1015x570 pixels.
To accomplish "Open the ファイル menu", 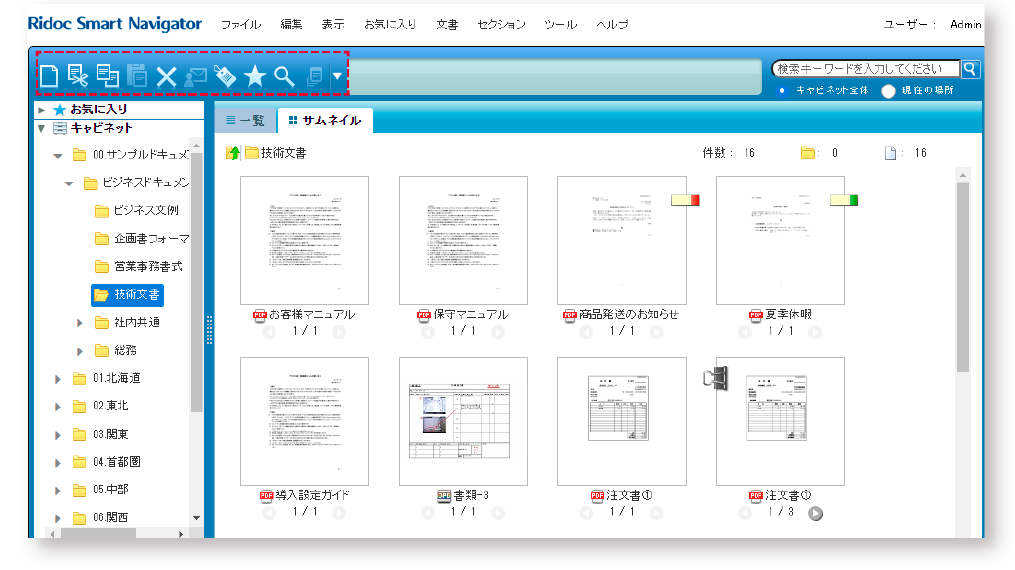I will [x=240, y=24].
